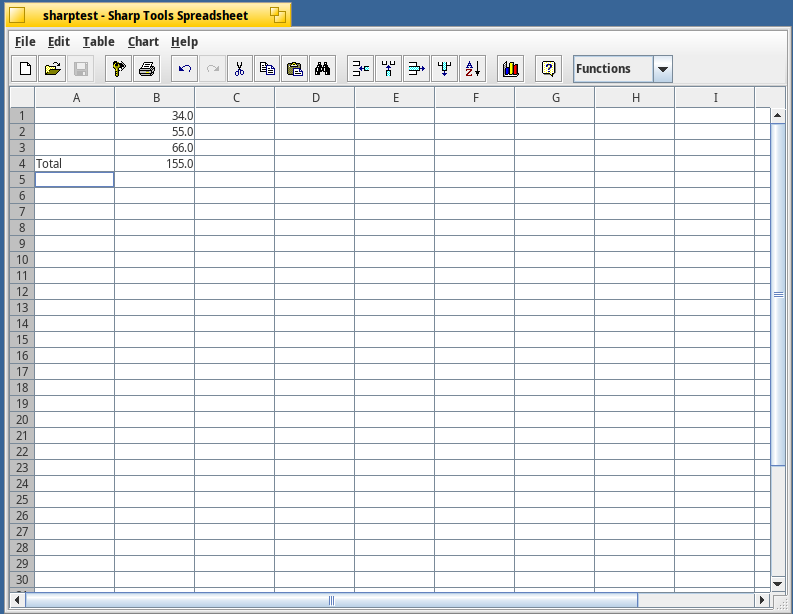Select row 10 header
This screenshot has width=793, height=614.
pyautogui.click(x=22, y=259)
